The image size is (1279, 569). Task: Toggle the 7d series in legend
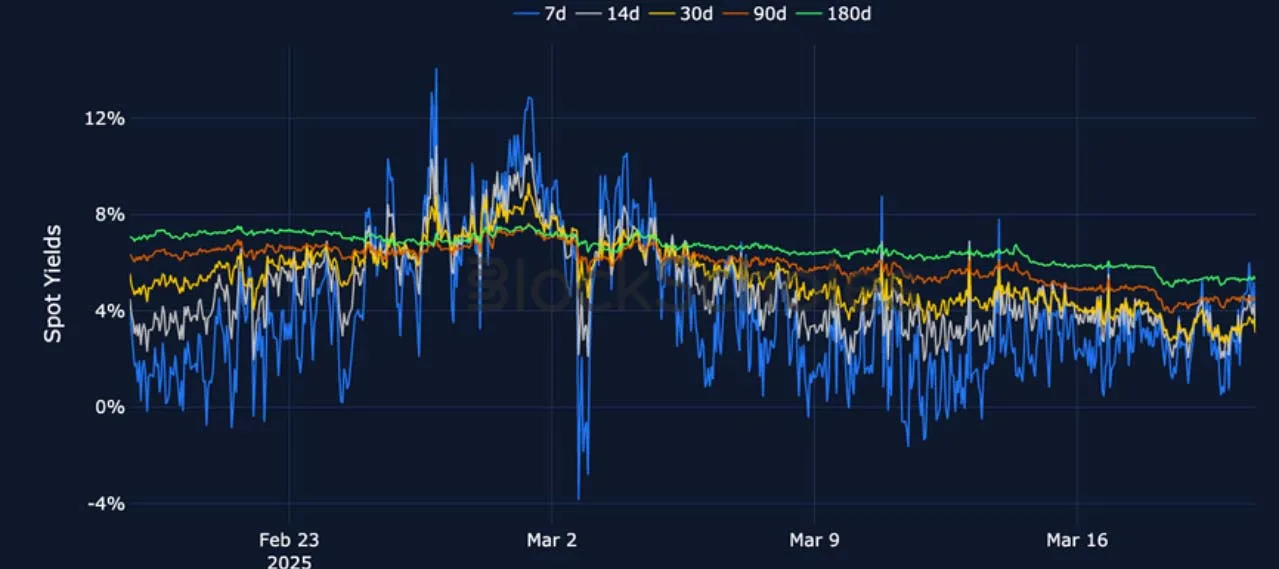tap(540, 14)
